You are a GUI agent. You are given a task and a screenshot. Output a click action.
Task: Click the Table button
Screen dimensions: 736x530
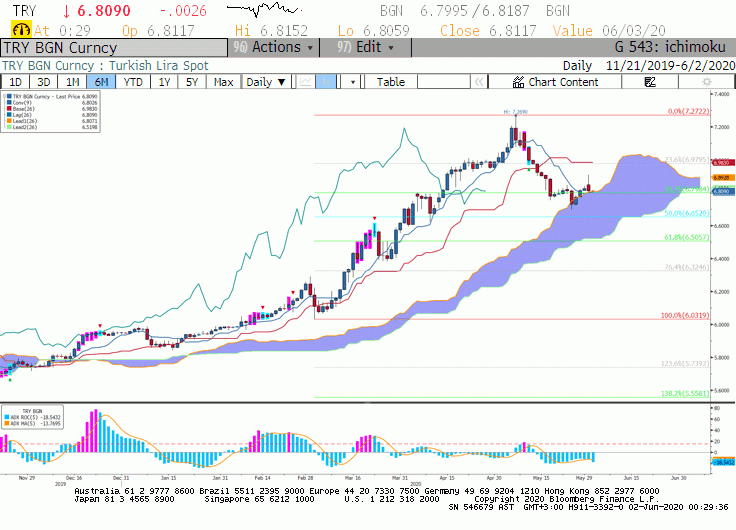point(391,82)
